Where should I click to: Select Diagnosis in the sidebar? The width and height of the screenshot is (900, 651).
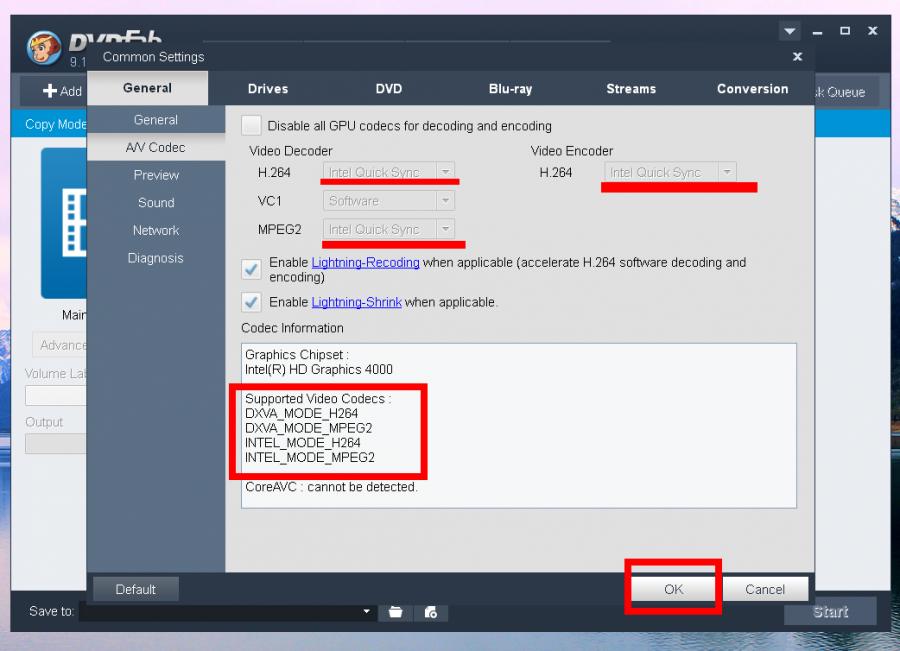click(156, 258)
